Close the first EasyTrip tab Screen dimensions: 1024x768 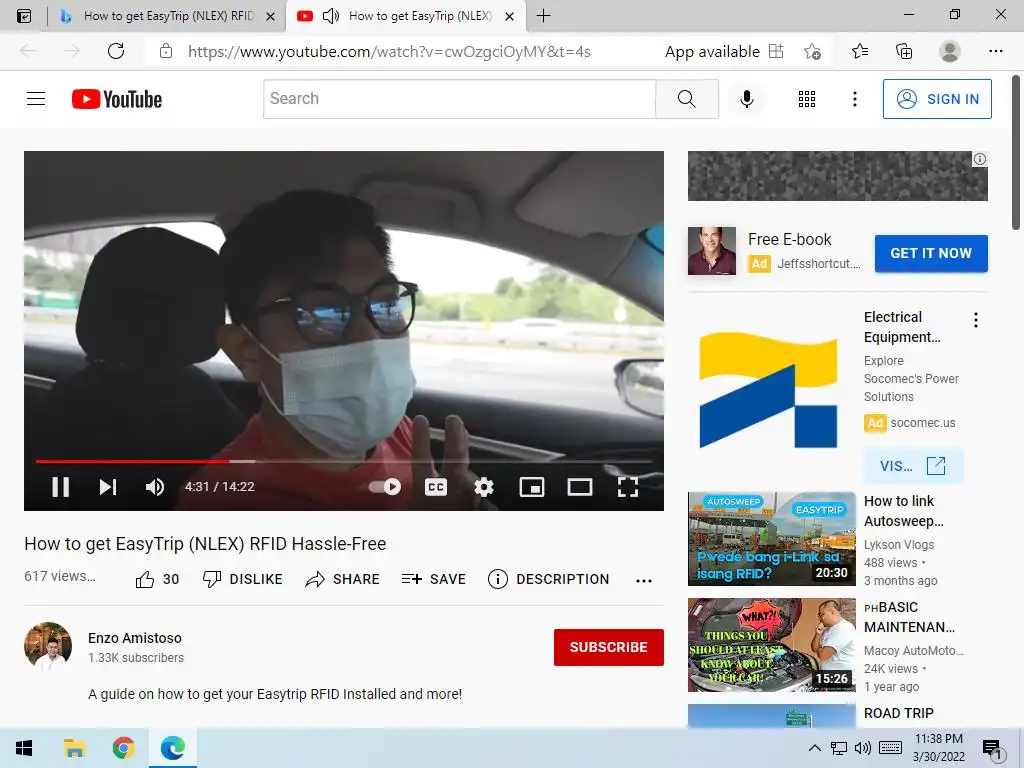(x=270, y=16)
